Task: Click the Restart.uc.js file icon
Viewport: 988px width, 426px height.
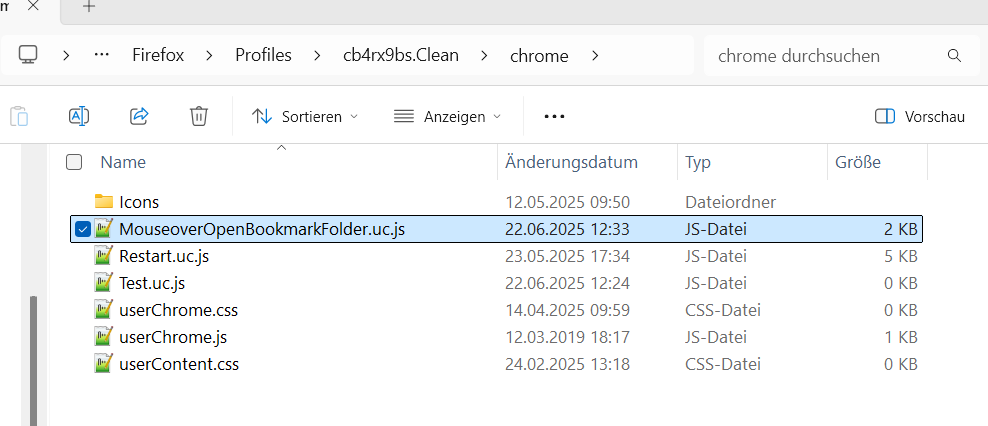Action: [x=102, y=256]
